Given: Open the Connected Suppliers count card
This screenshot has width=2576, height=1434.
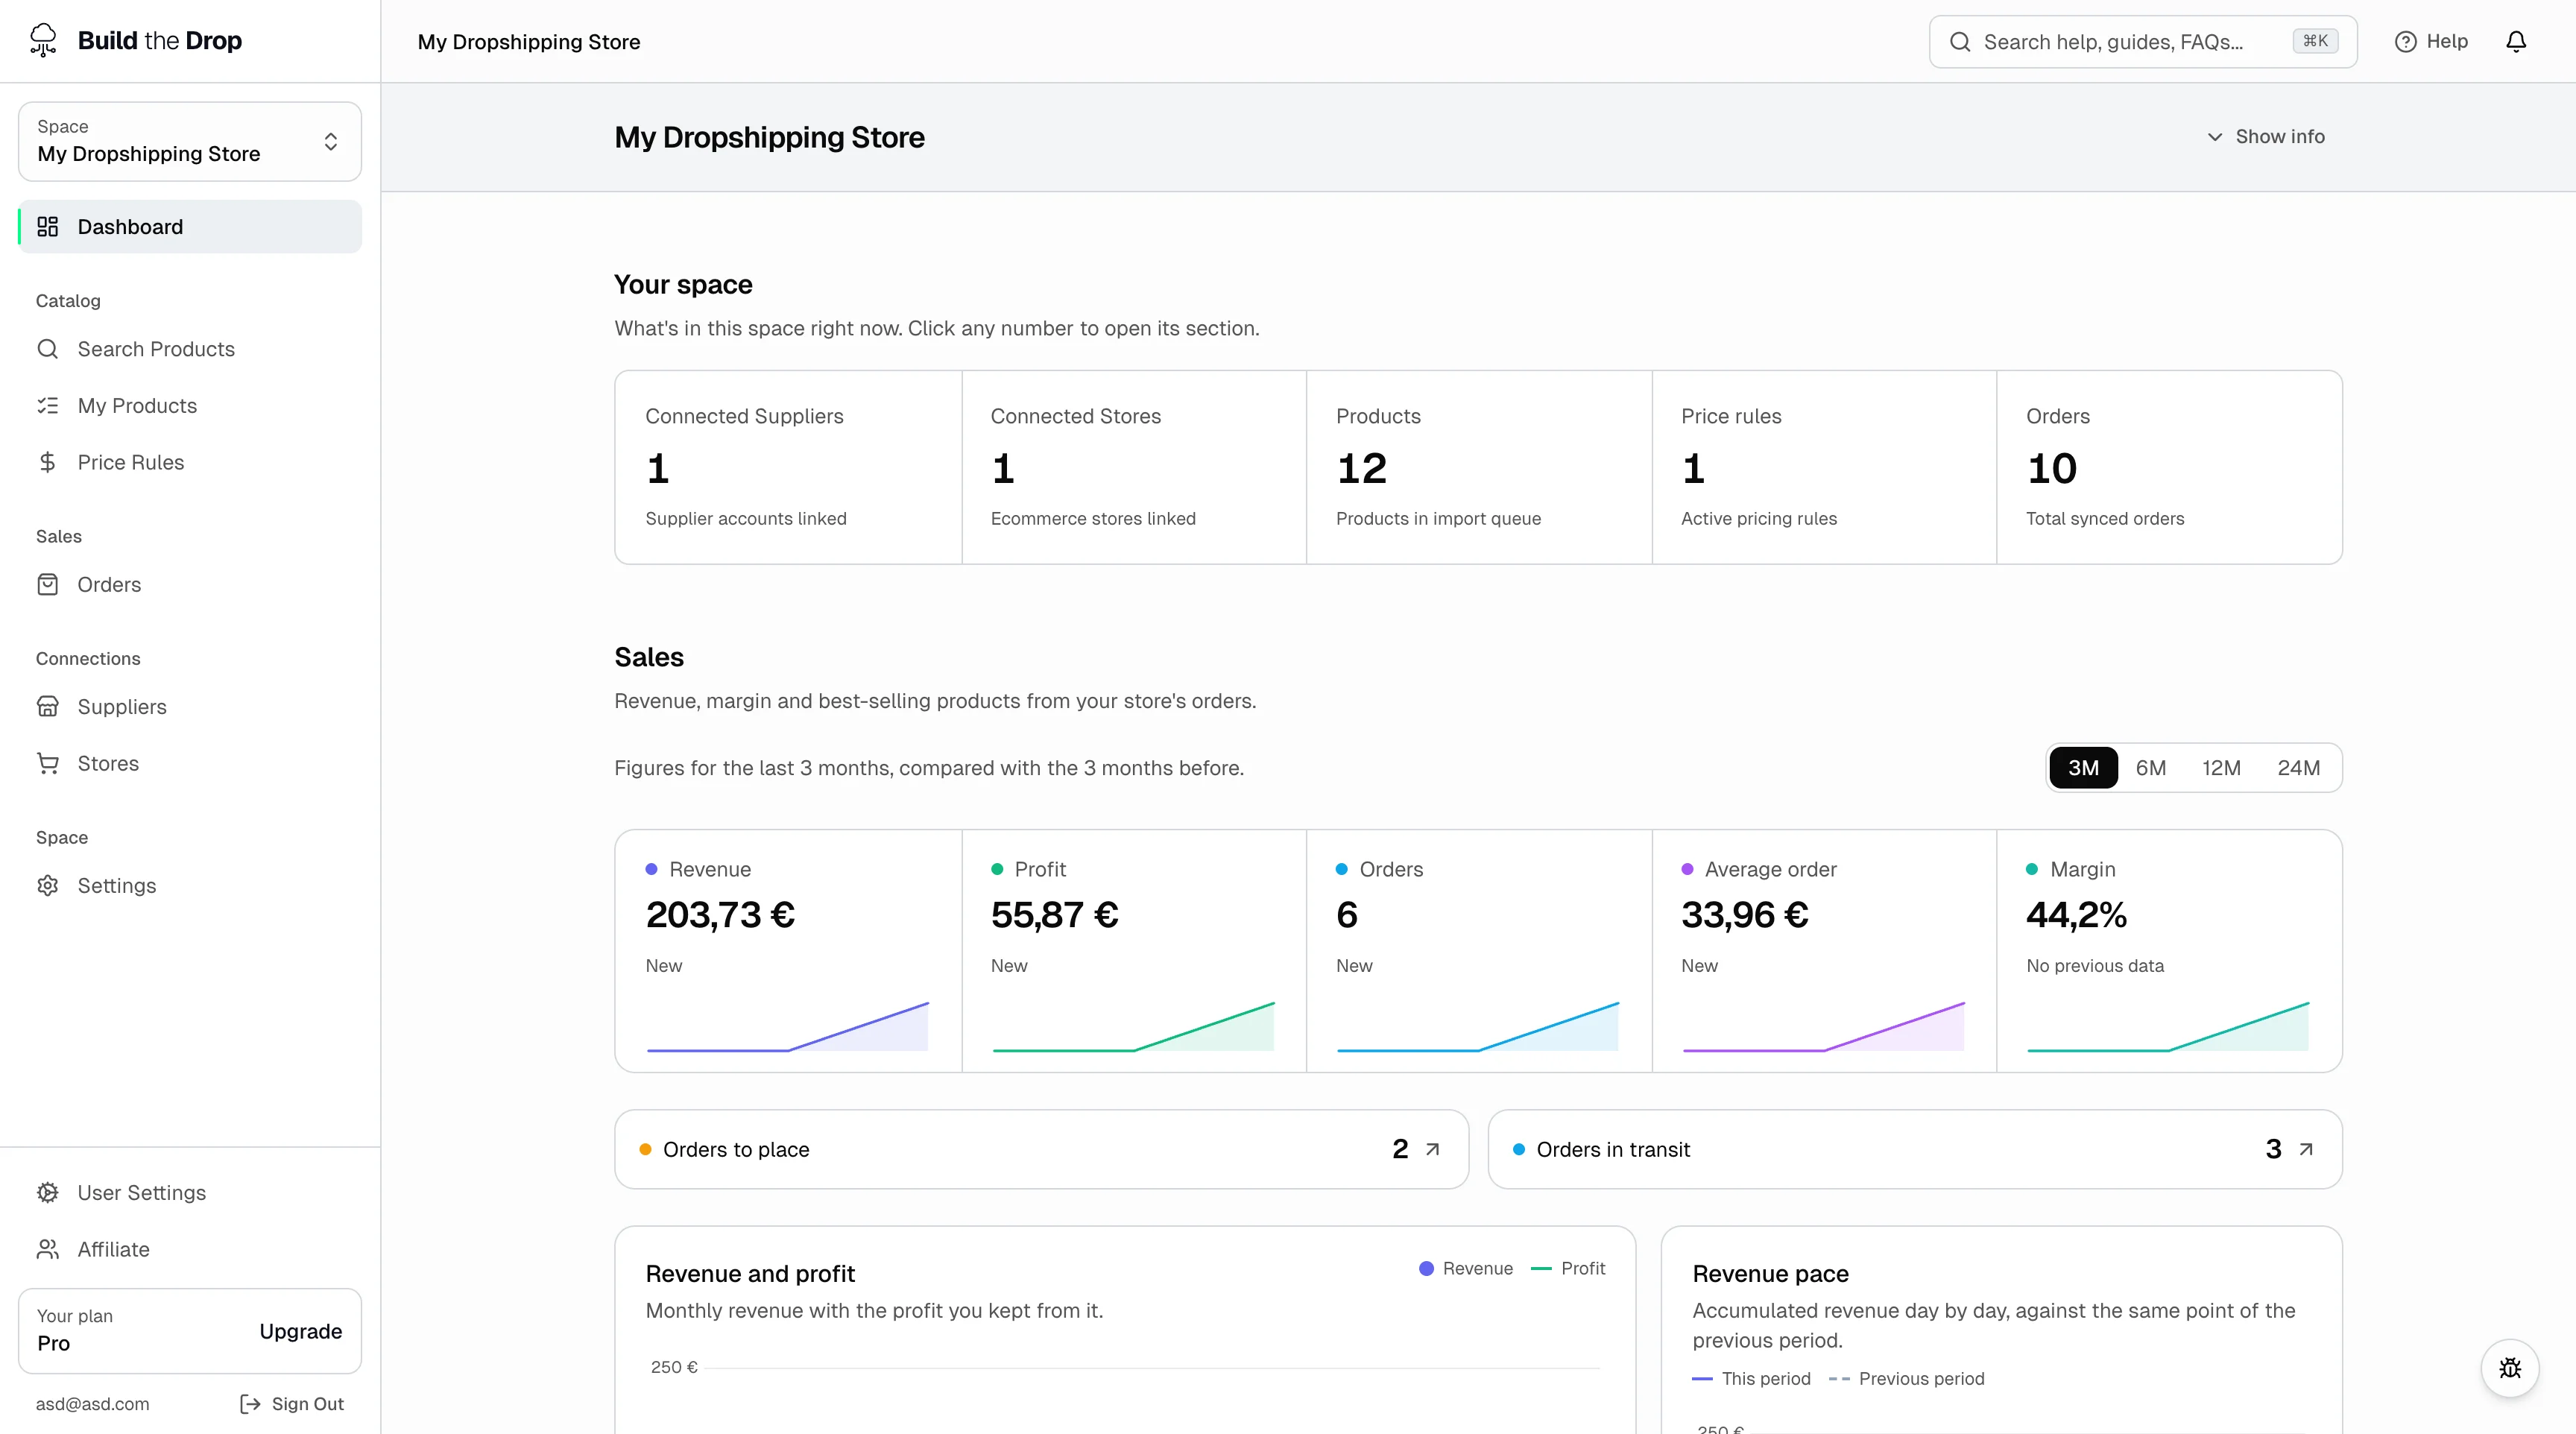Looking at the screenshot, I should point(788,467).
